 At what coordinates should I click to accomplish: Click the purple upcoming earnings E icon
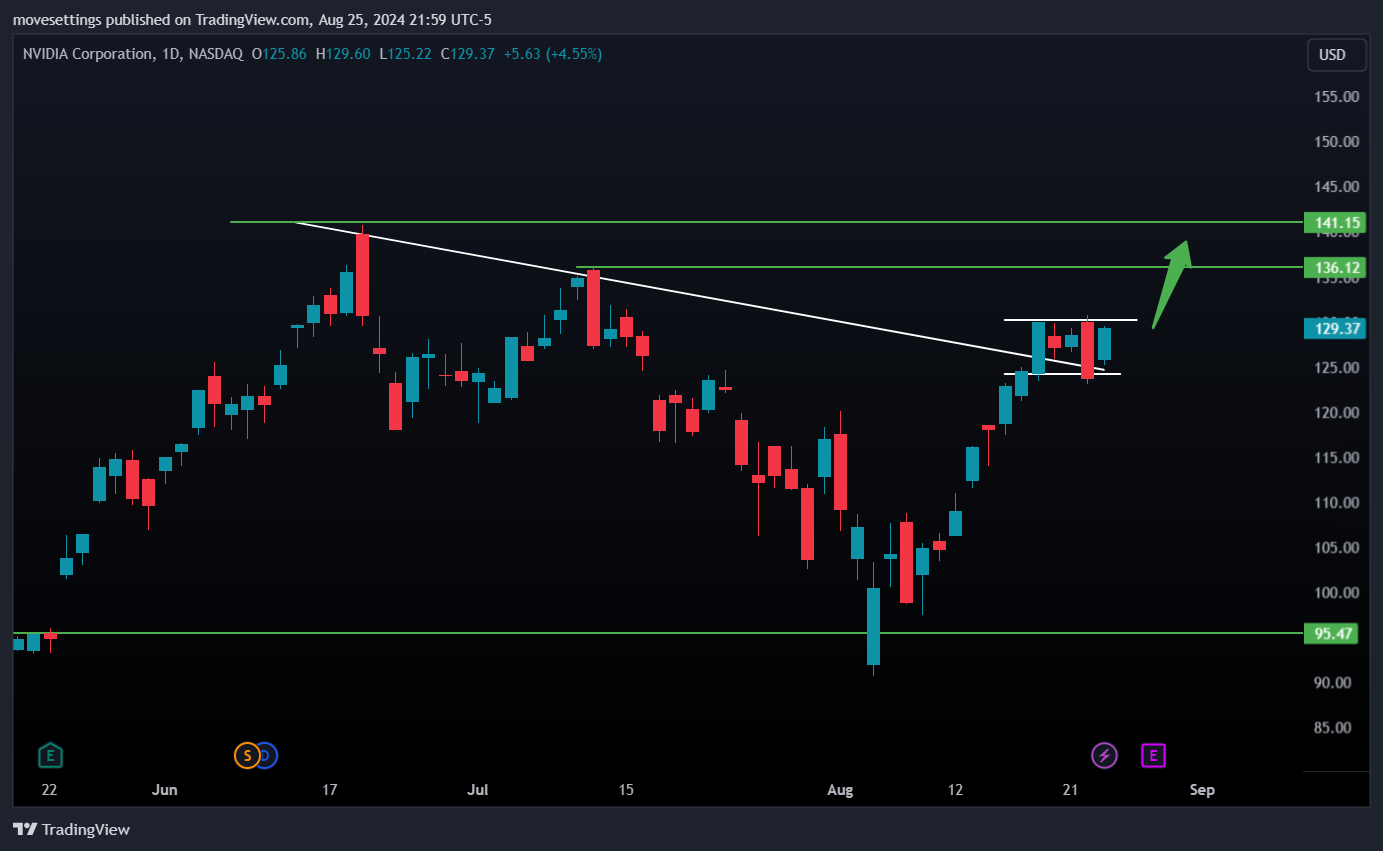[1153, 755]
